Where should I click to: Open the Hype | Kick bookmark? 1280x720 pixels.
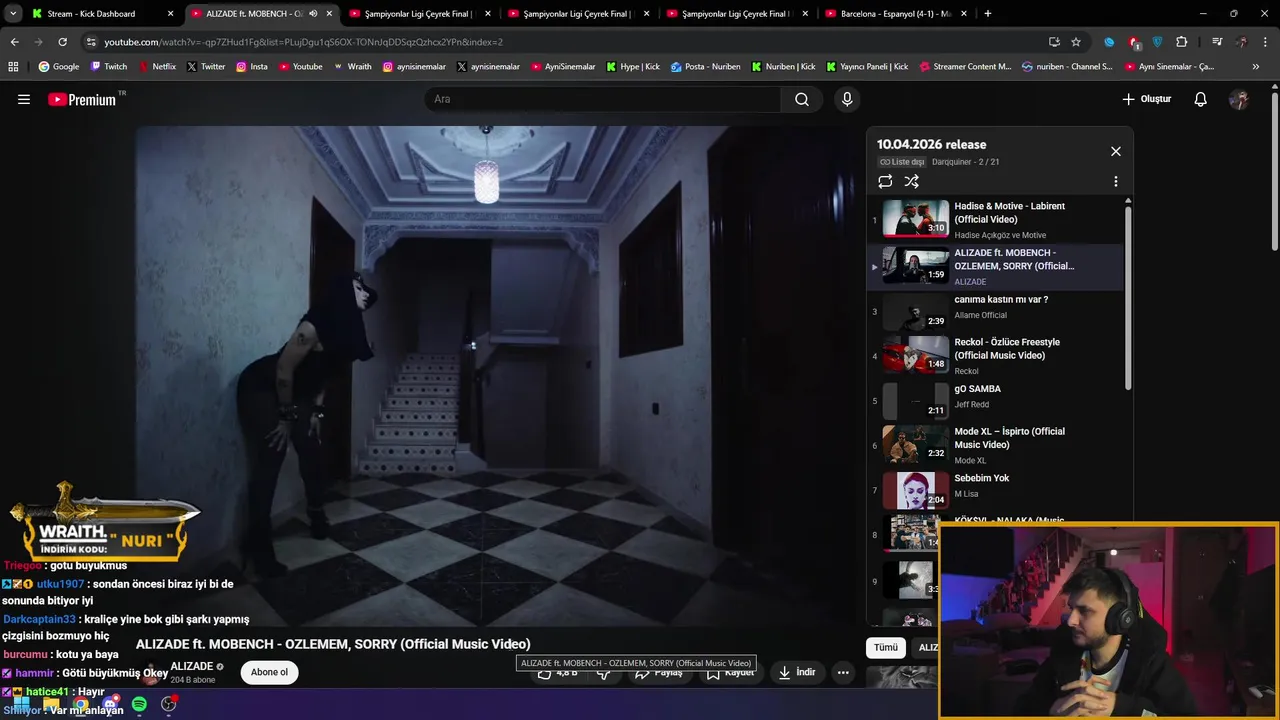click(633, 67)
